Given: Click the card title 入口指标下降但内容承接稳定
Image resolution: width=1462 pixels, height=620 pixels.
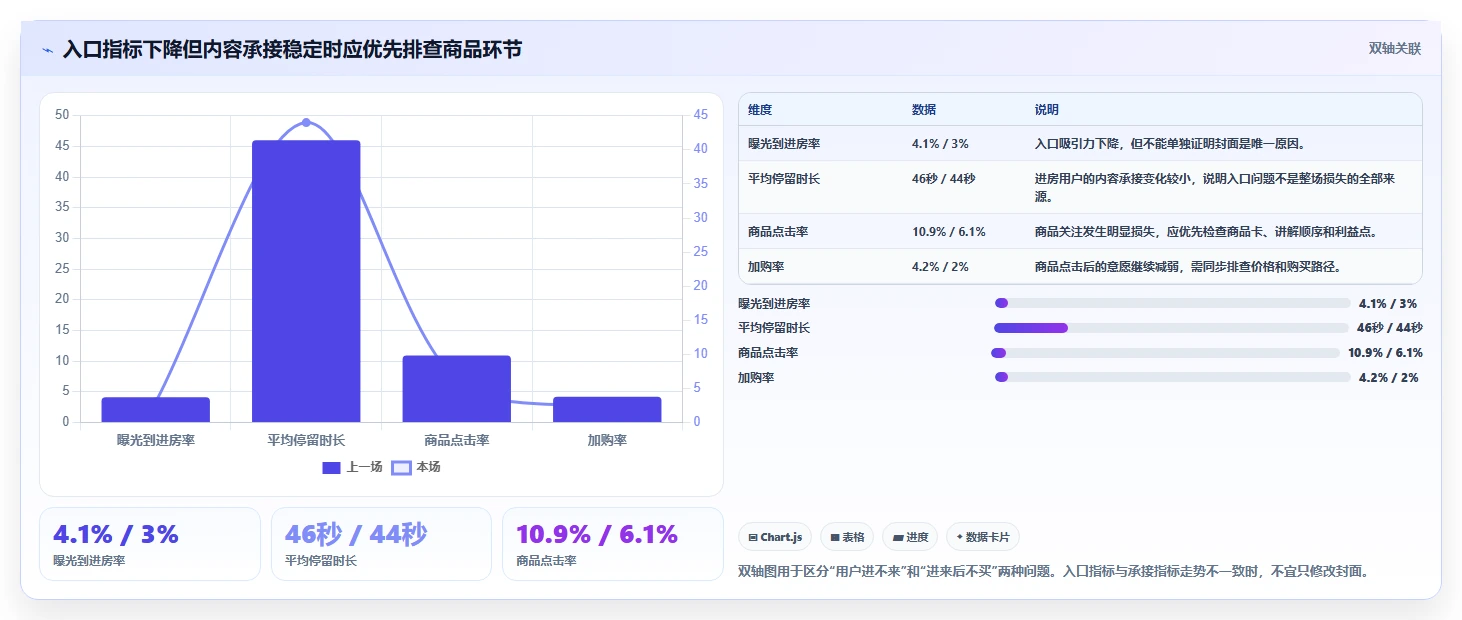Looking at the screenshot, I should coord(292,50).
